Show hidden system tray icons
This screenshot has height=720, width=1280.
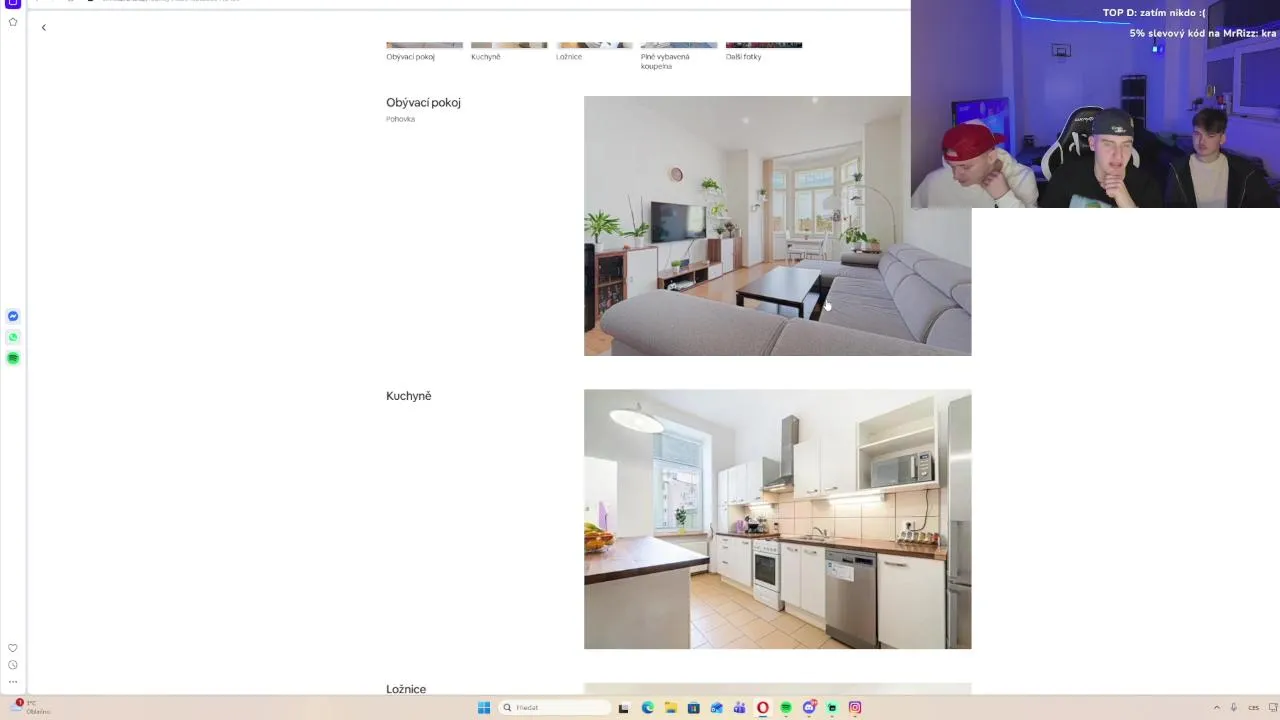1217,708
